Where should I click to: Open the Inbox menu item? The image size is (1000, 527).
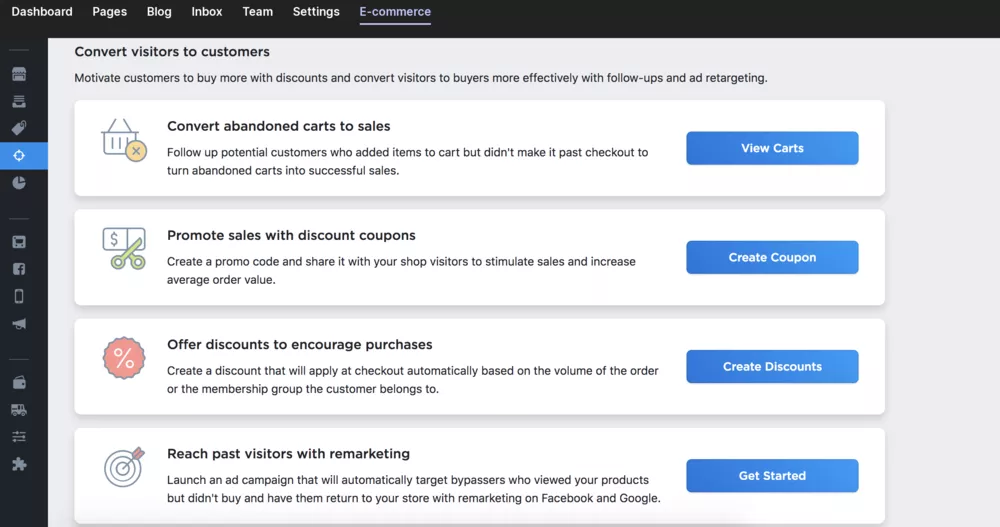207,11
